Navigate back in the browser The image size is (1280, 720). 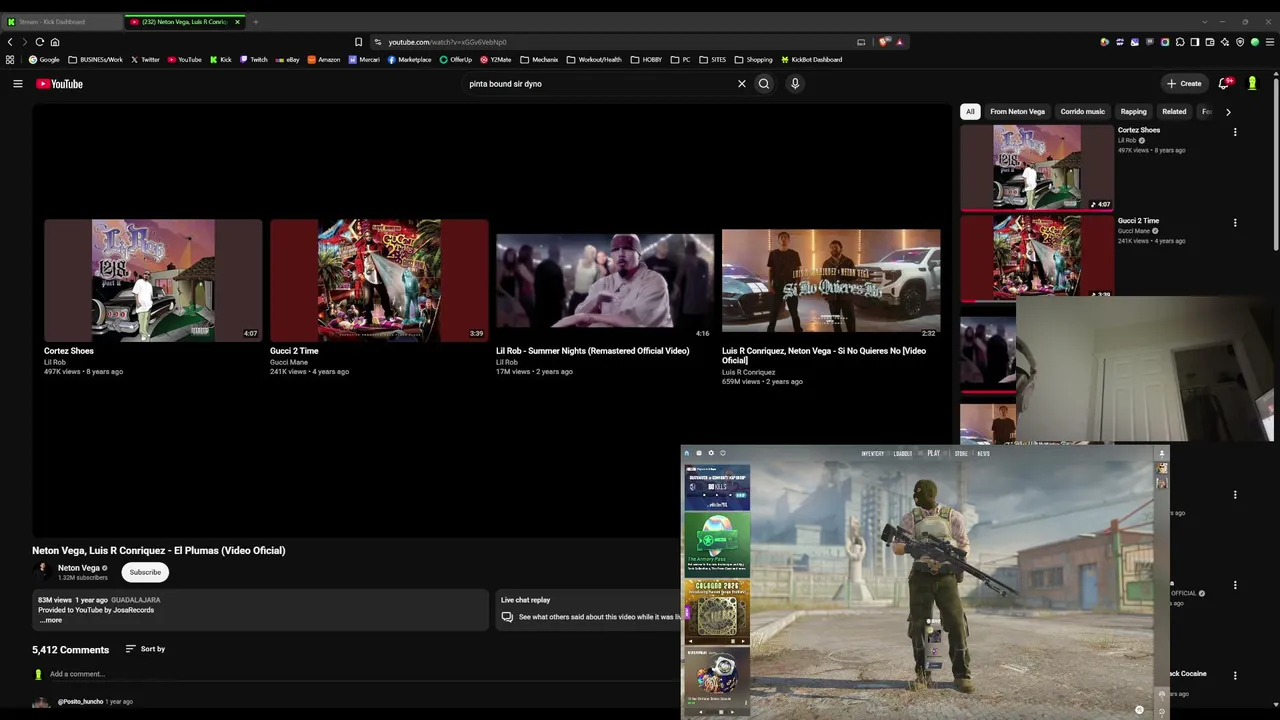10,42
